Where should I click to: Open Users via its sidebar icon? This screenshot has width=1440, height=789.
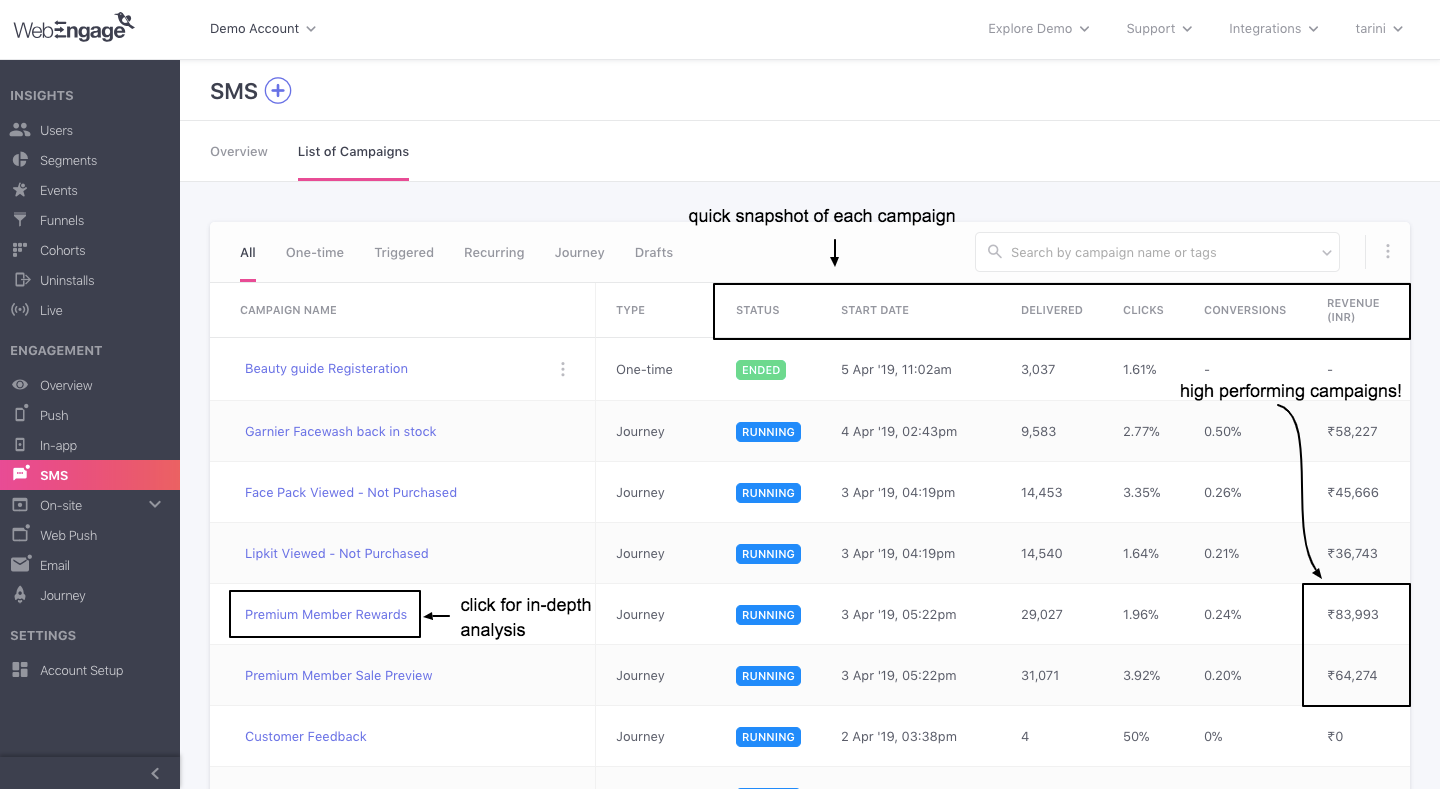[x=20, y=130]
